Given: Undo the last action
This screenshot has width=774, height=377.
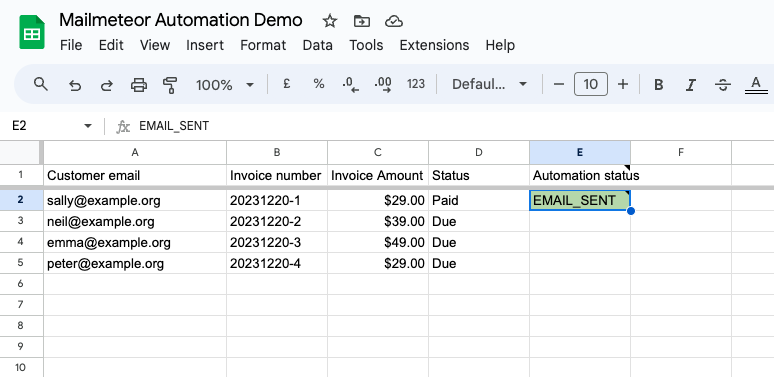Looking at the screenshot, I should 75,85.
